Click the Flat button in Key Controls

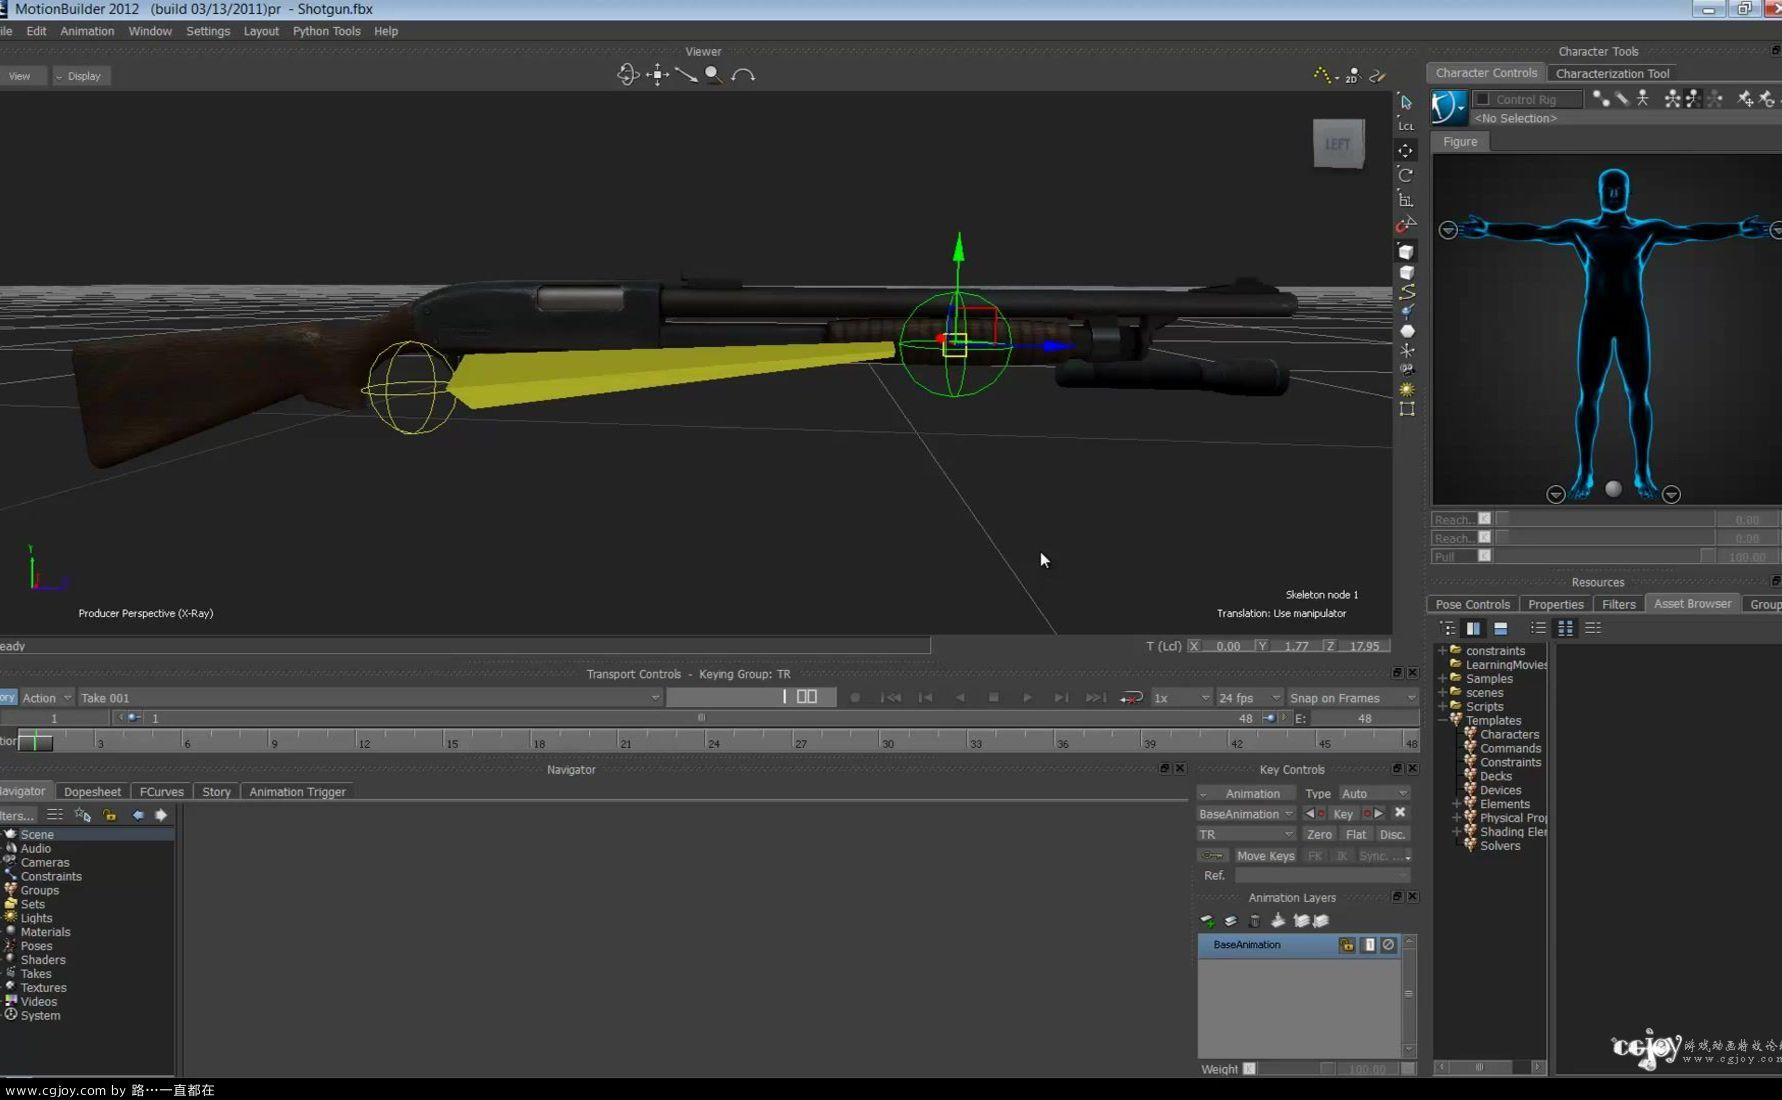point(1355,835)
